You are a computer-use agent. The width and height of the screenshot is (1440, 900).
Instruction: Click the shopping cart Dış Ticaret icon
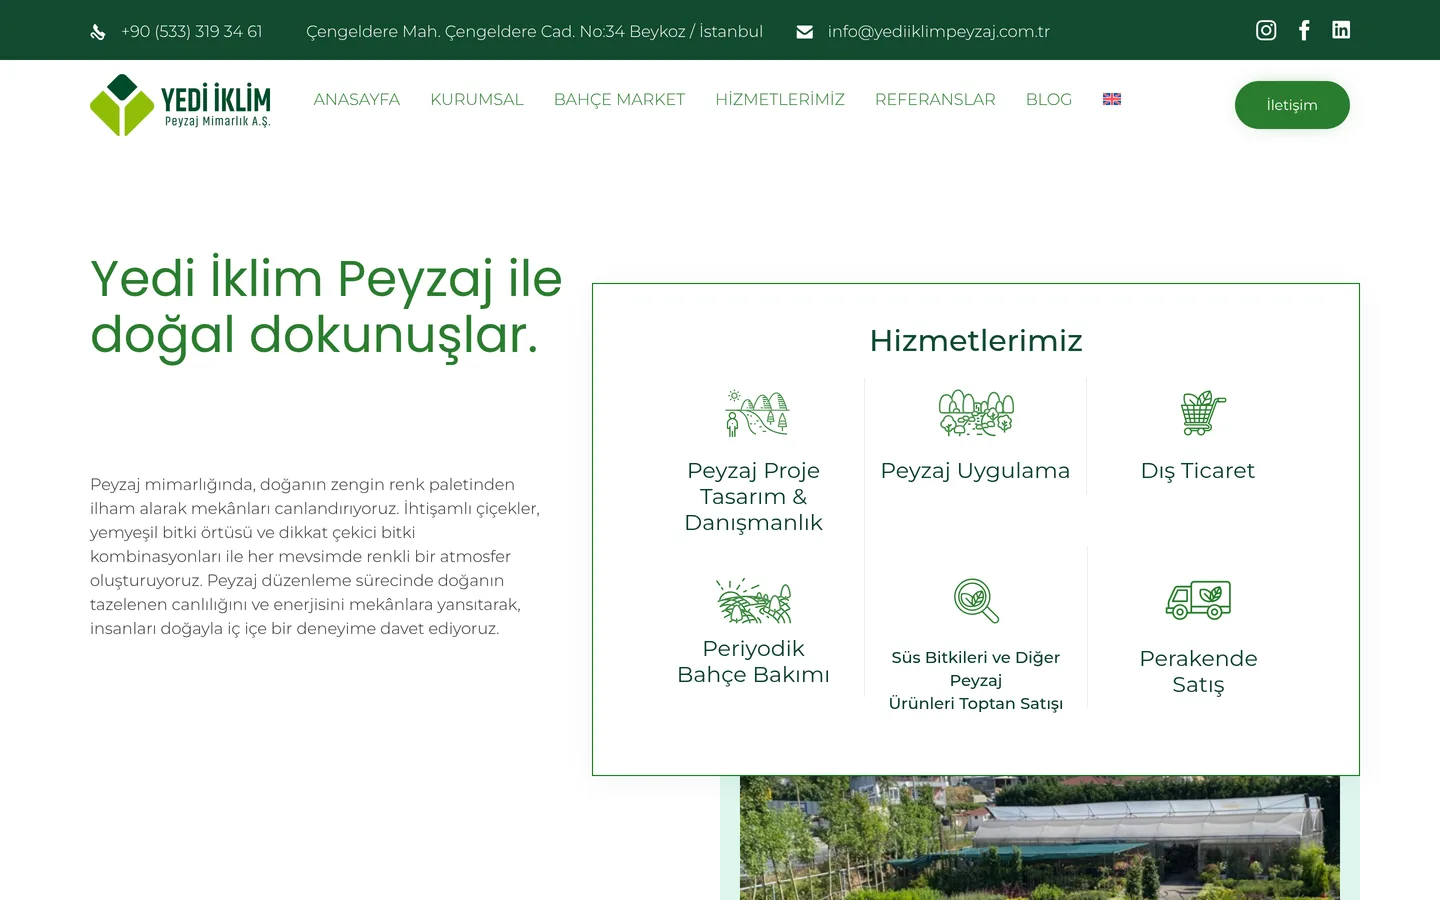tap(1203, 413)
